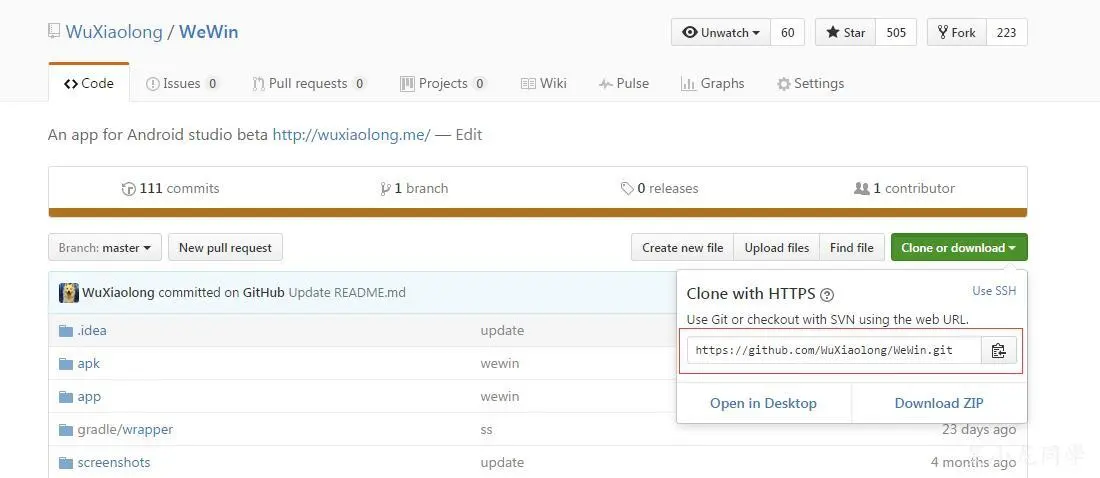1100x478 pixels.
Task: View the 223 forks count
Action: (x=1007, y=32)
